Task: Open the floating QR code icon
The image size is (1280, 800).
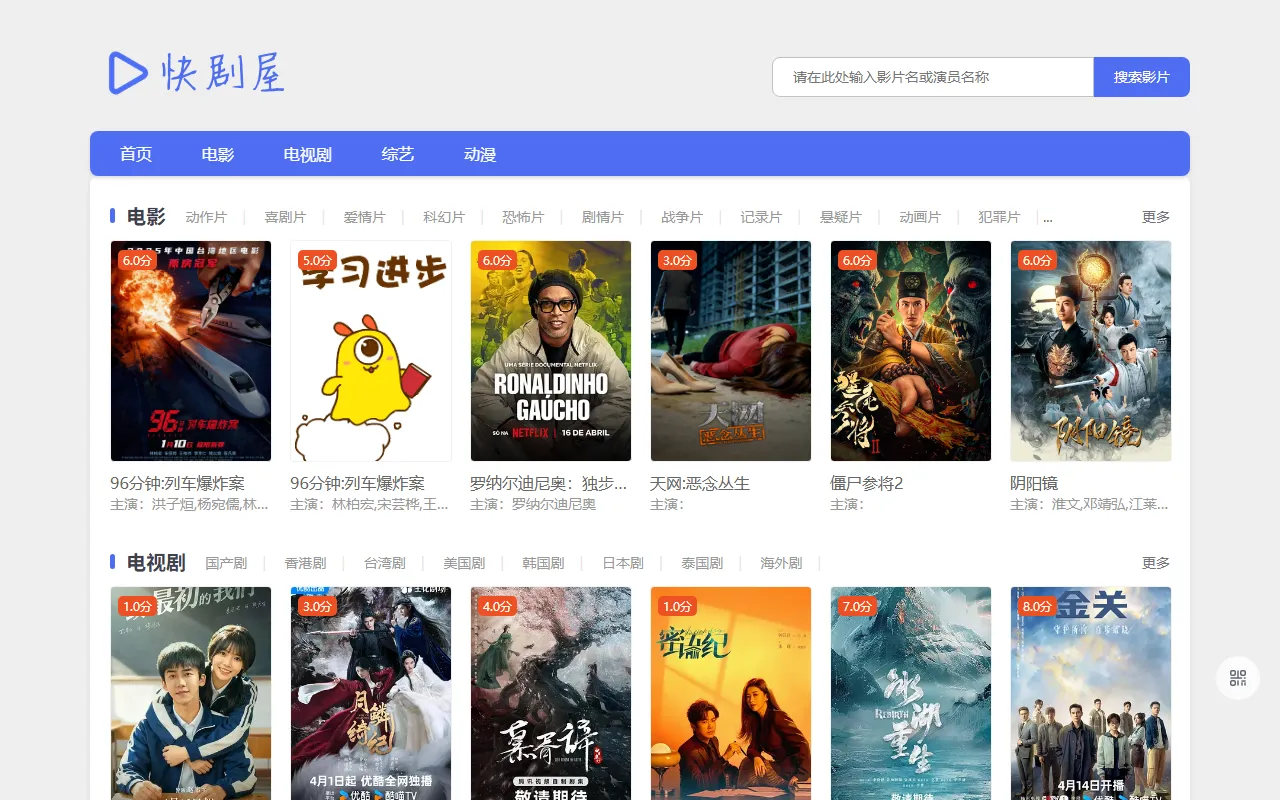Action: (1238, 678)
